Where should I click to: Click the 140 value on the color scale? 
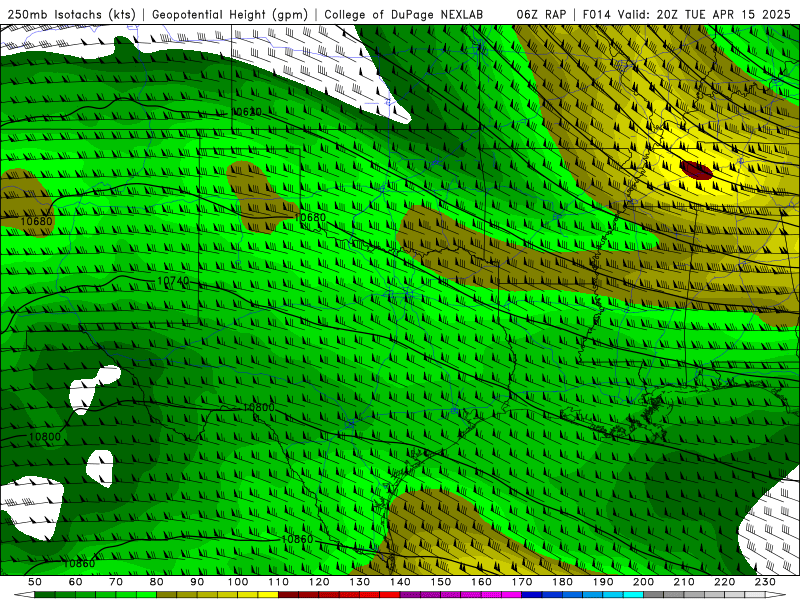(401, 582)
